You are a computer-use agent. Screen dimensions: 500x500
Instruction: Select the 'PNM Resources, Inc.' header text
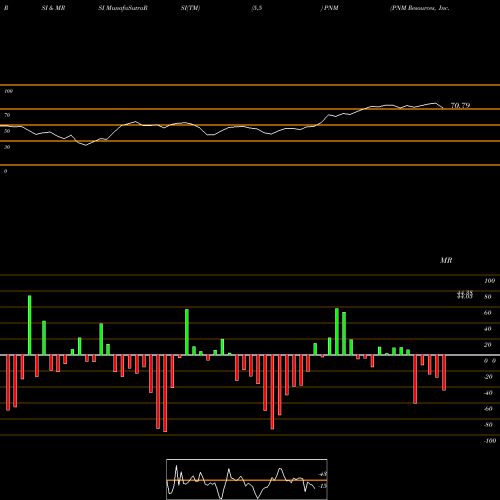[x=420, y=8]
